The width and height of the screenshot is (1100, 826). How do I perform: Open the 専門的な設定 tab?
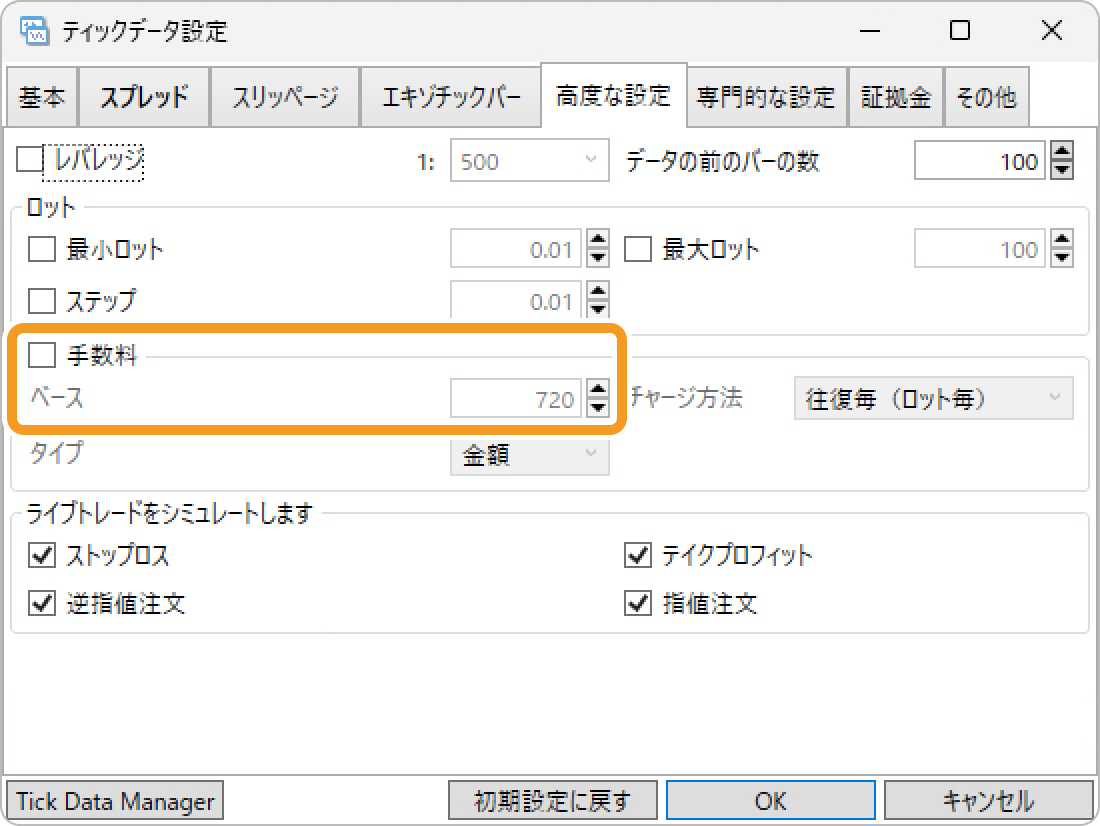pos(766,97)
